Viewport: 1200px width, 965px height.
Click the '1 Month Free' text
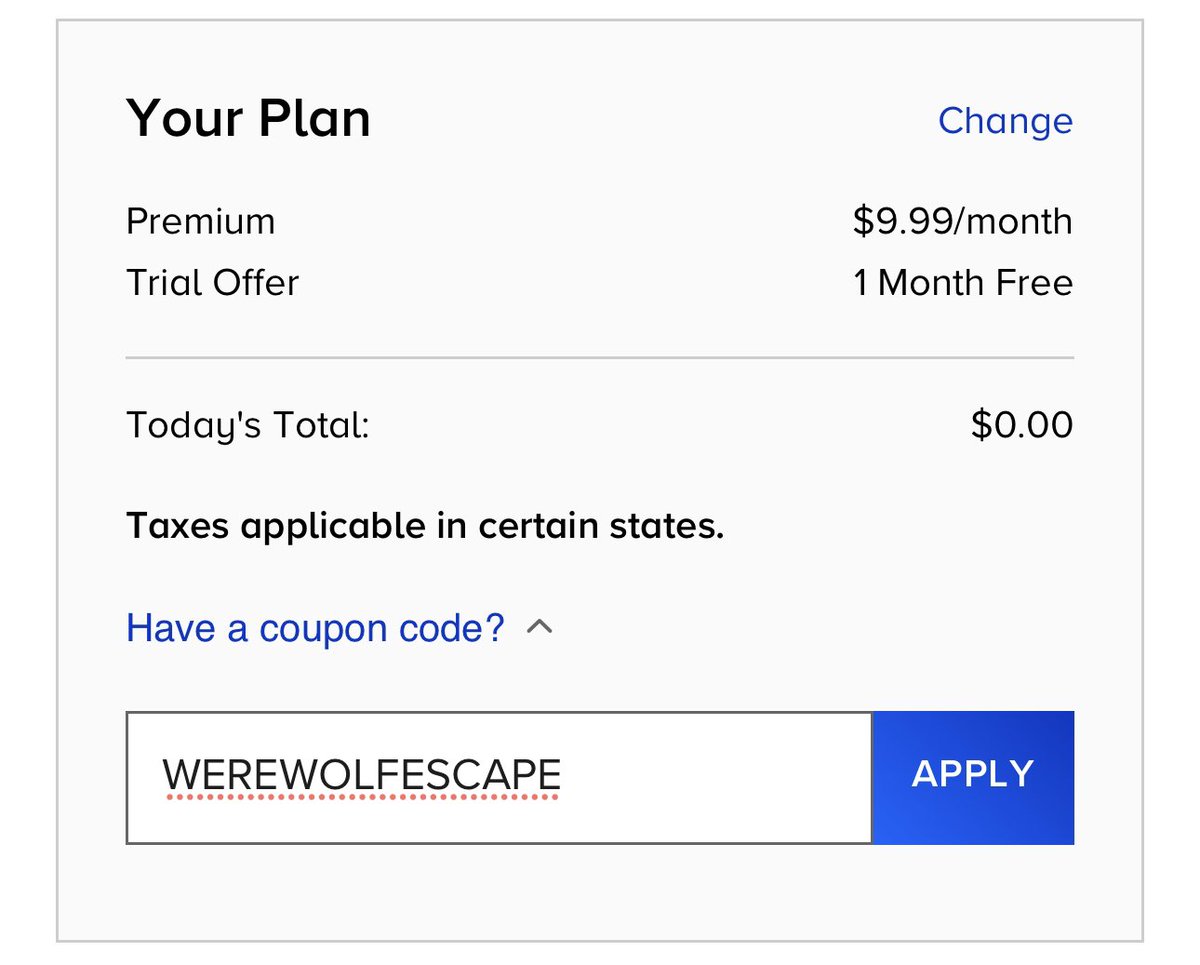pyautogui.click(x=962, y=283)
